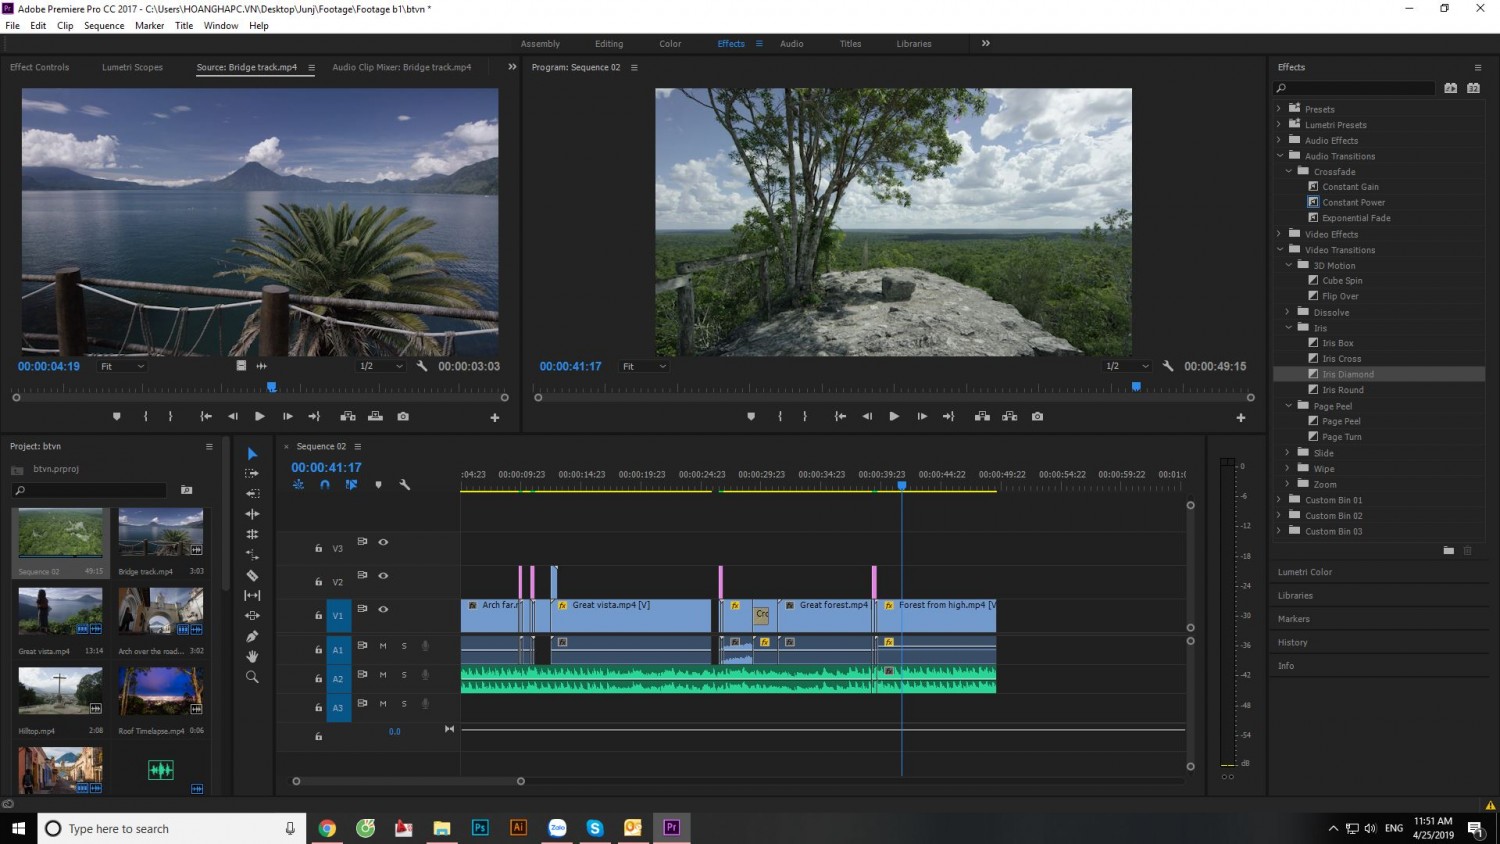This screenshot has width=1500, height=844.
Task: Open timeline display settings wrench
Action: [x=404, y=485]
